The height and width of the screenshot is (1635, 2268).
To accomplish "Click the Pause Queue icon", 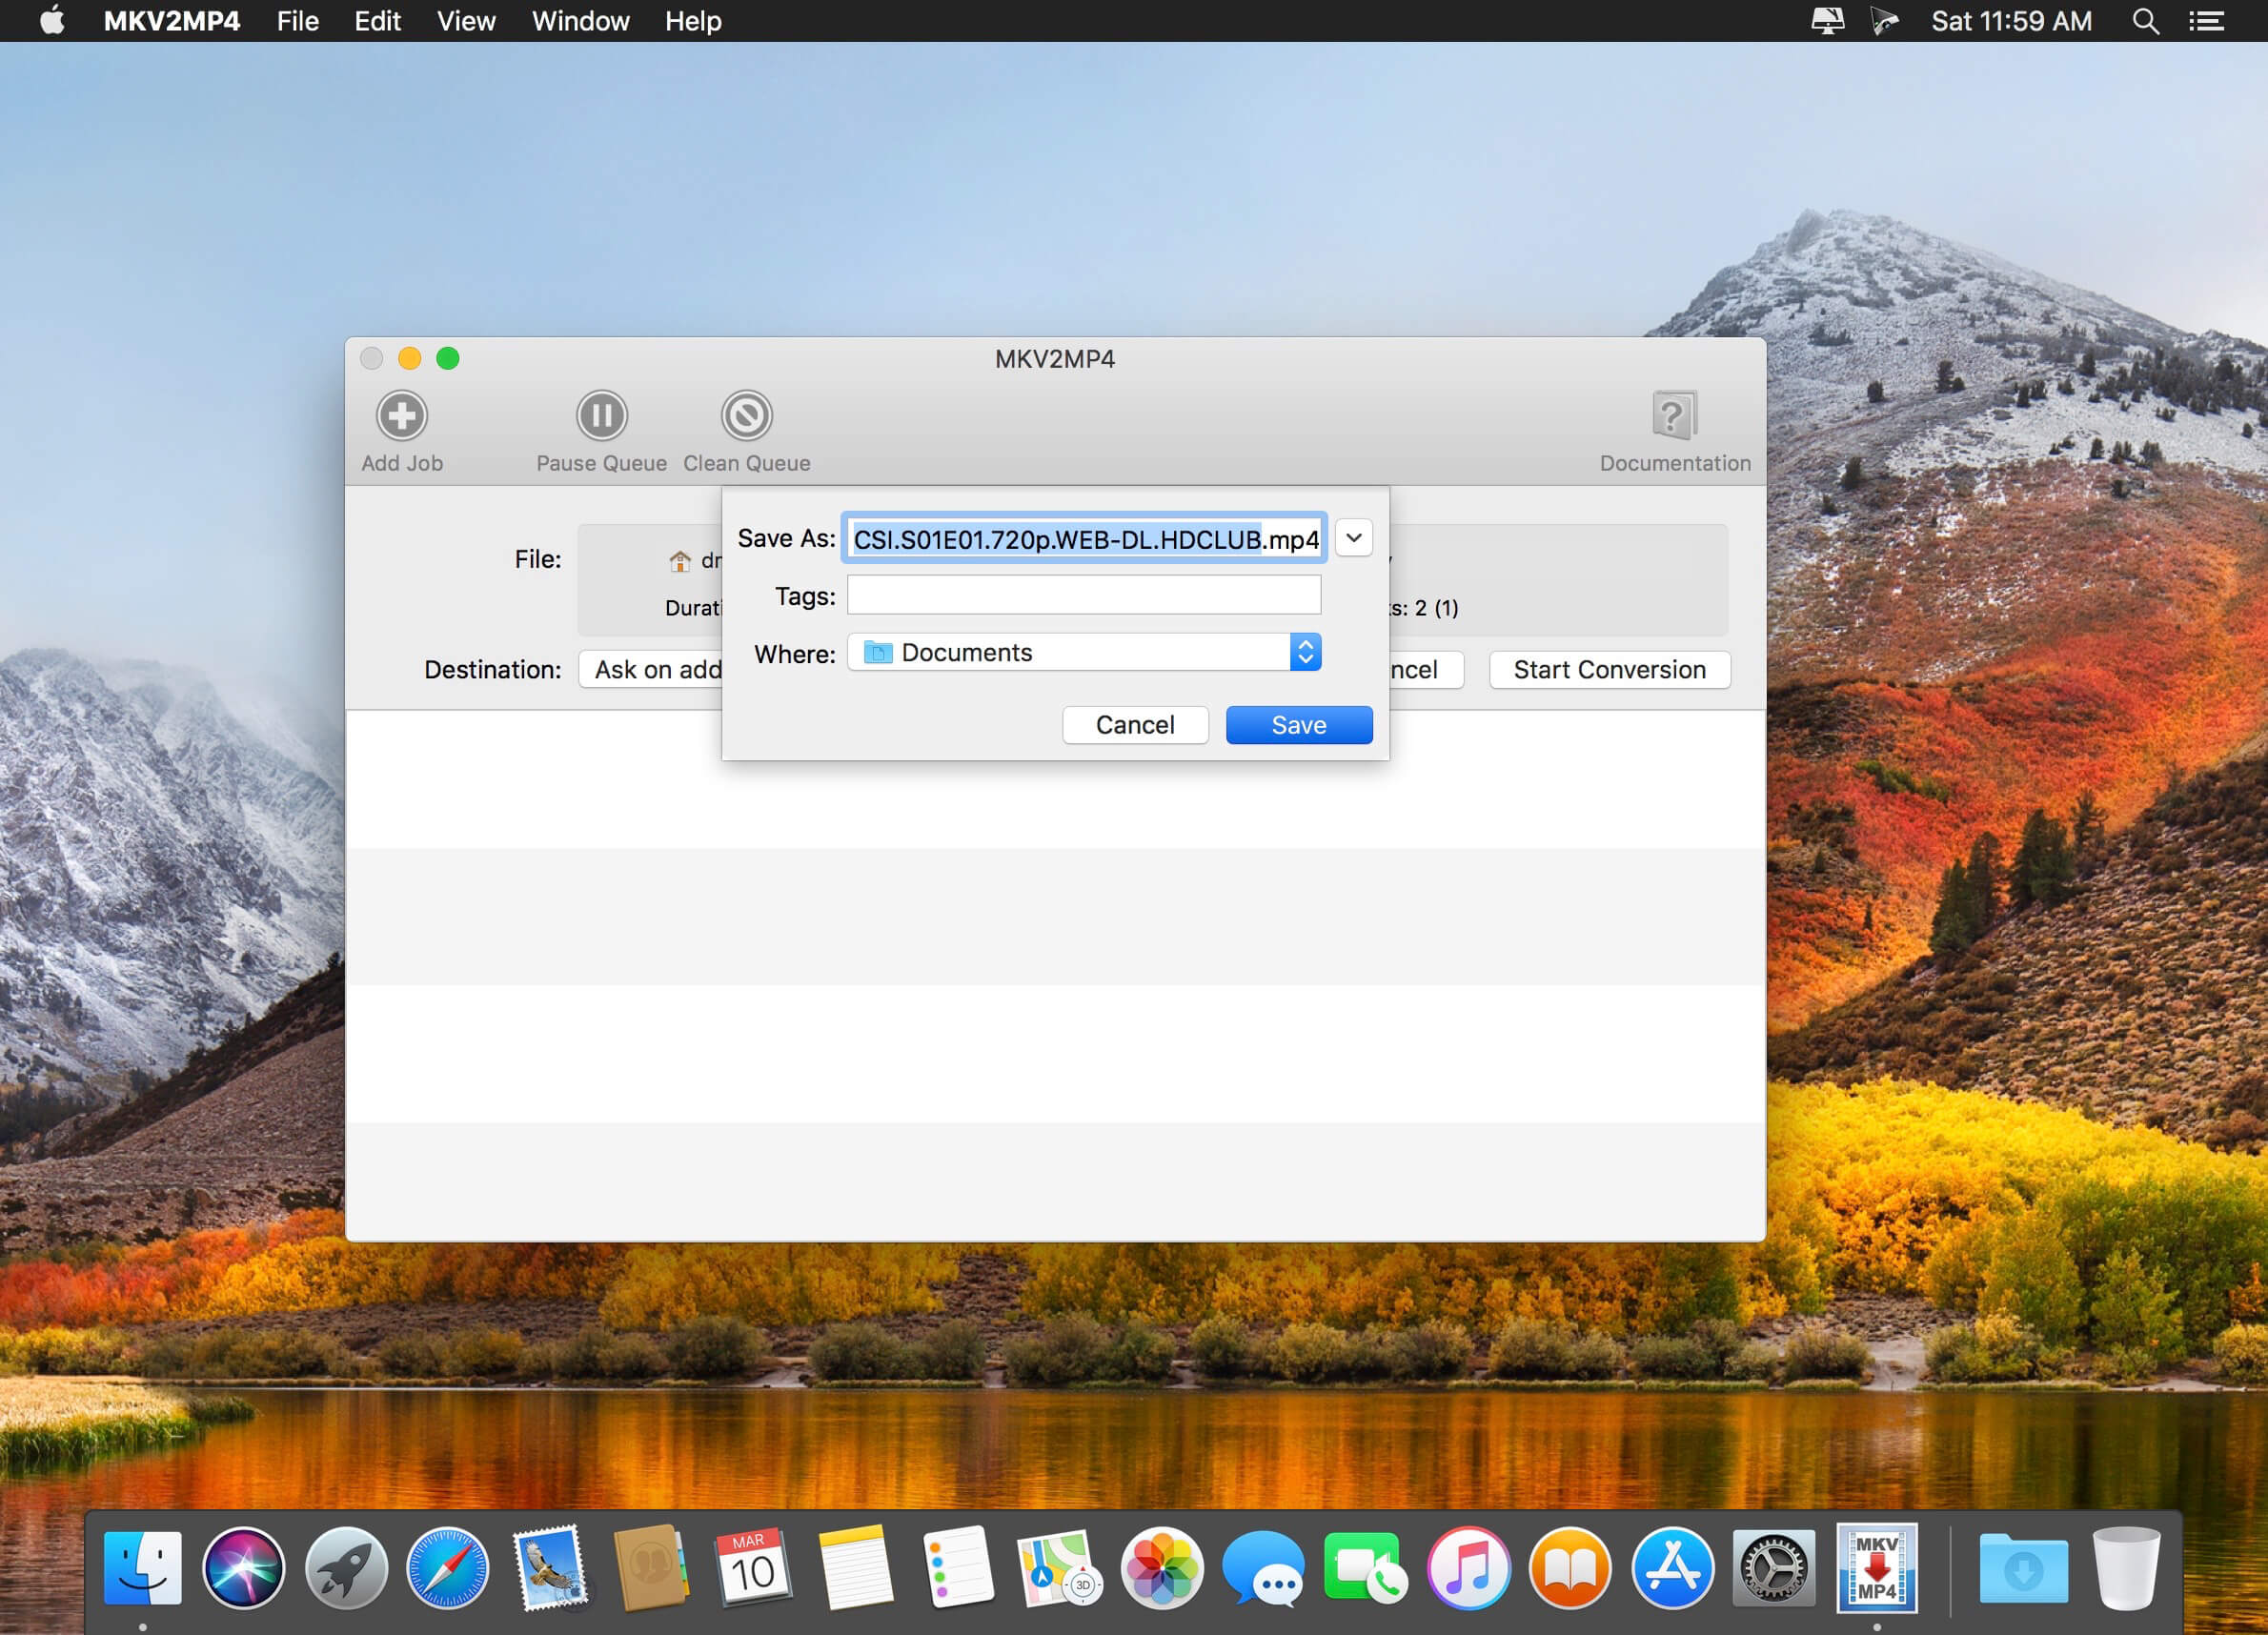I will (x=601, y=415).
